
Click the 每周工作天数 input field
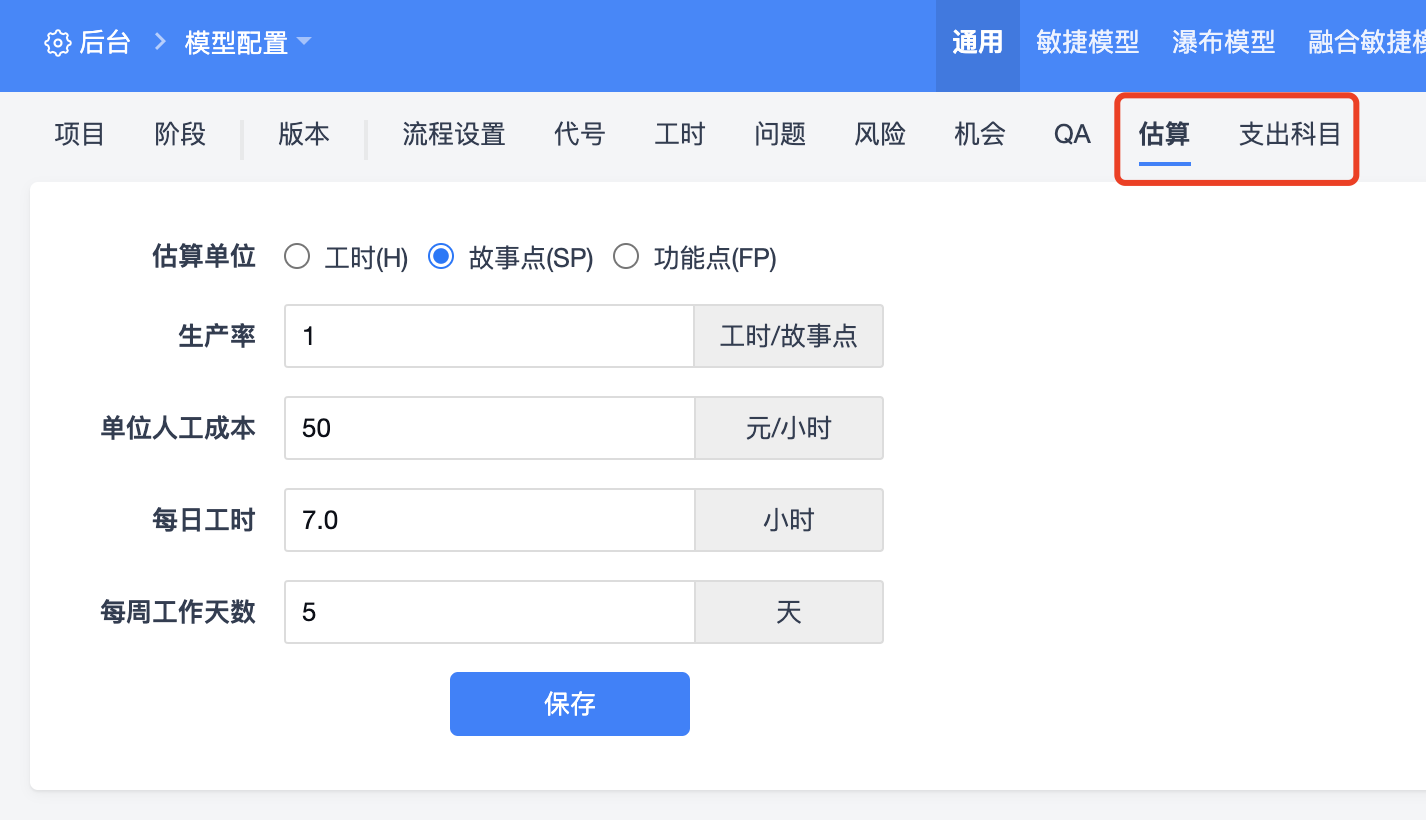489,612
